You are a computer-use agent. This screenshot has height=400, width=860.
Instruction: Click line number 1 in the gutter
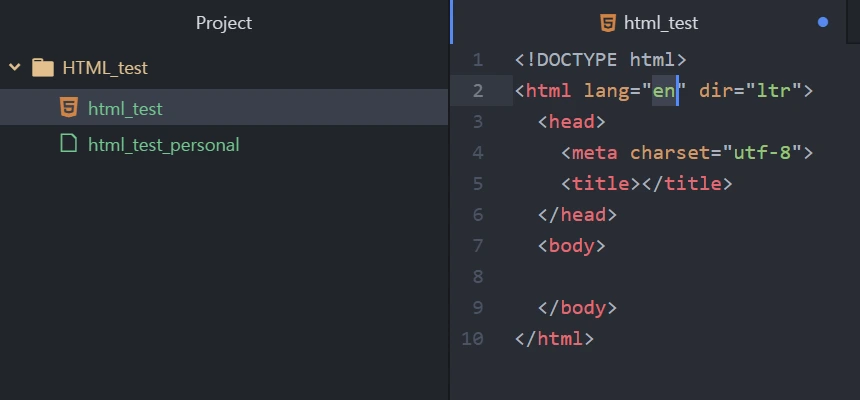tap(477, 60)
